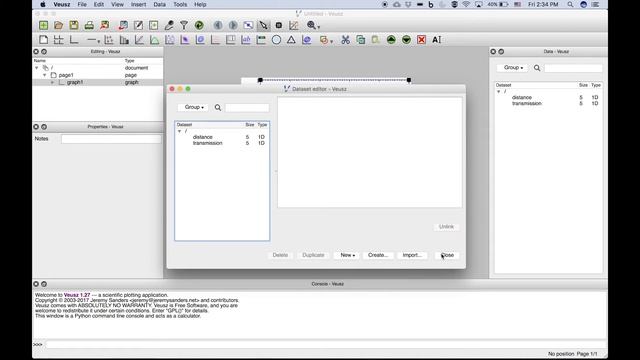The image size is (640, 360).
Task: Move selected widget up with green arrow
Action: [391, 40]
